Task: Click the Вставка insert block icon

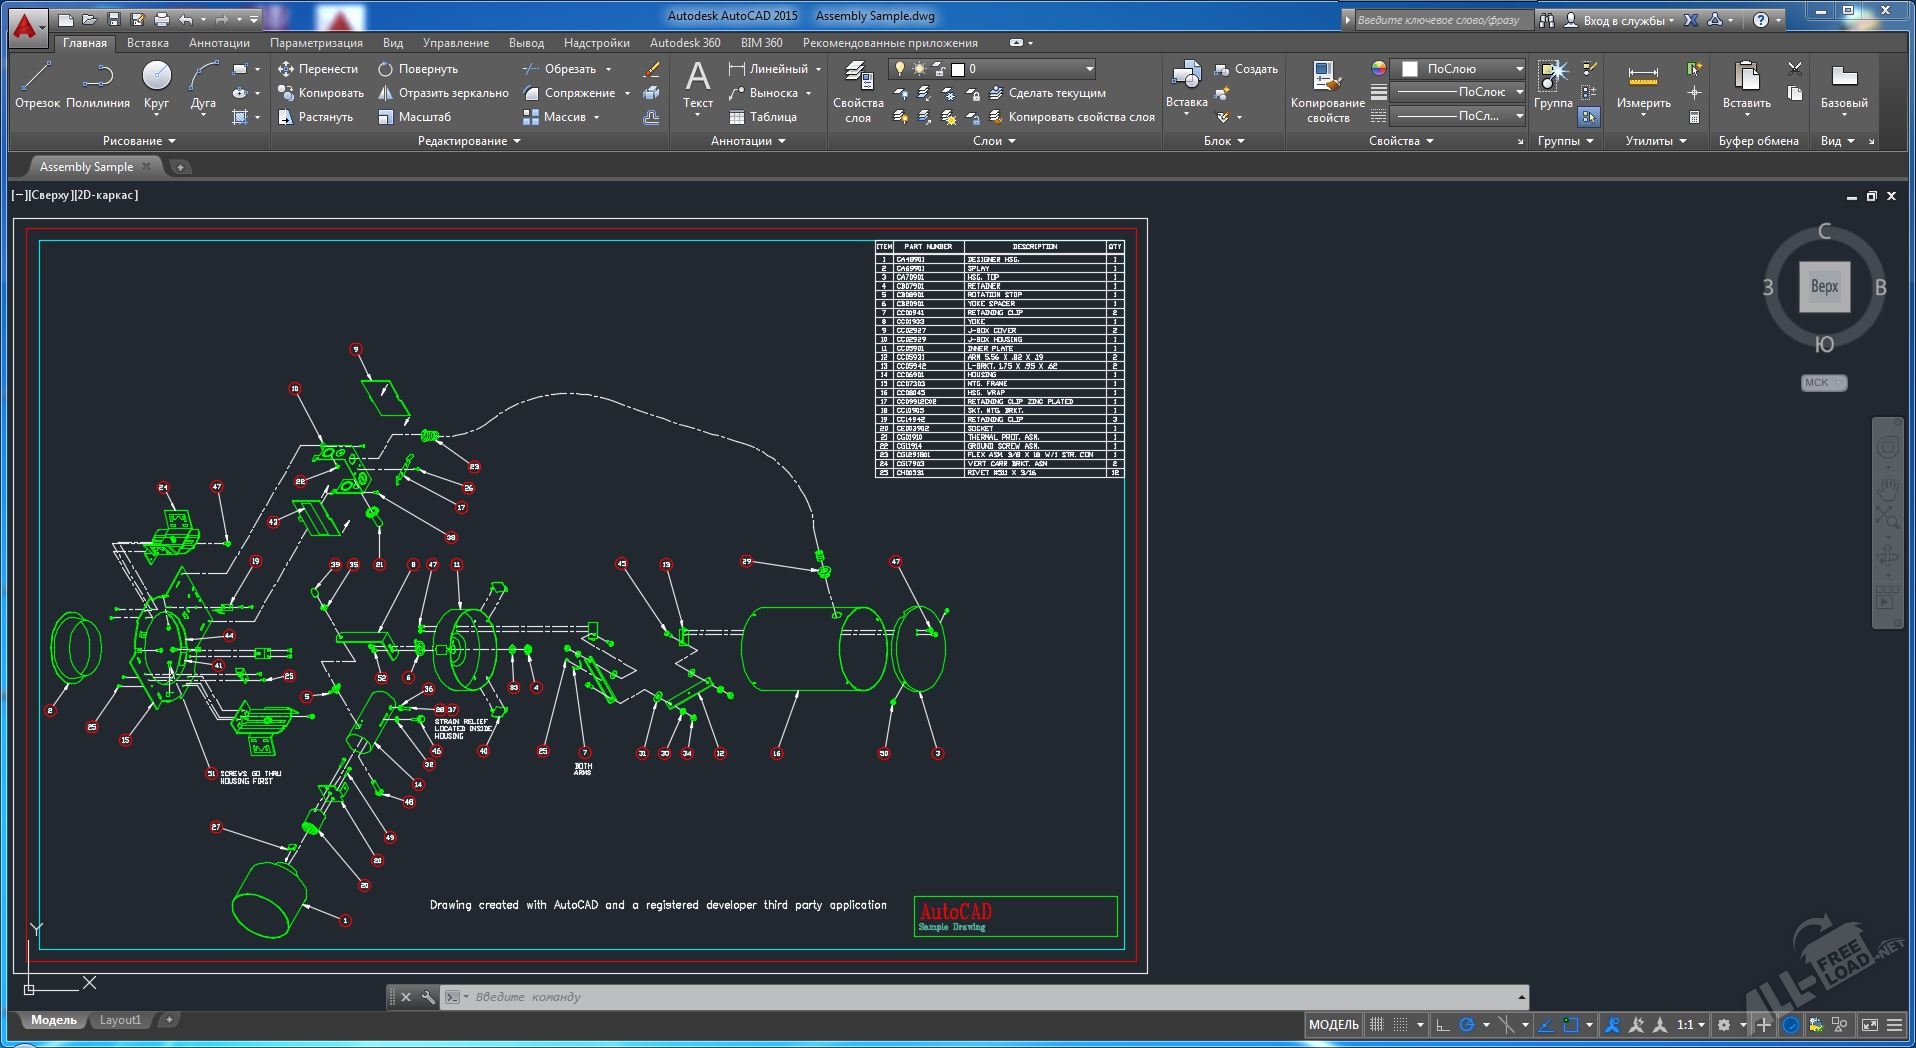Action: 1186,85
